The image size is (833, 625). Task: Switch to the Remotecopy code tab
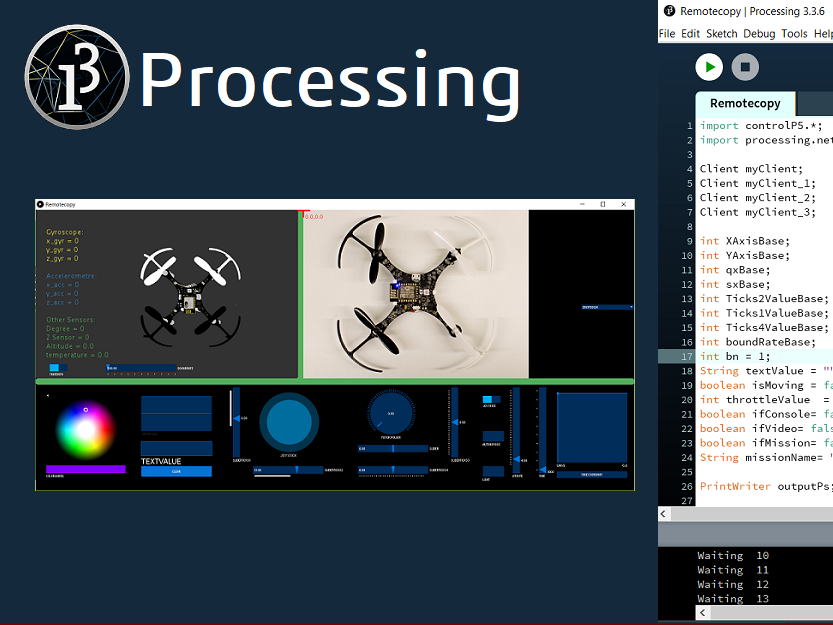pos(745,103)
